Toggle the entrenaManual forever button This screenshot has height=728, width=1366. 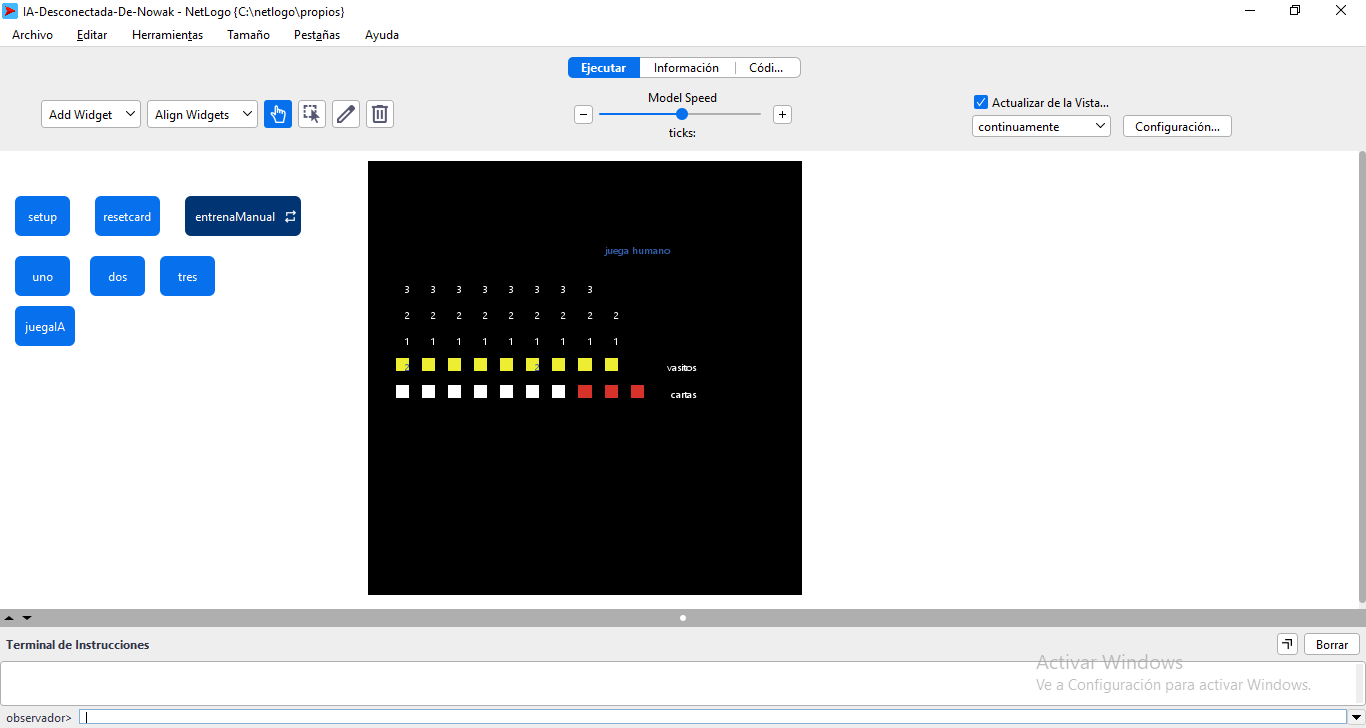(x=243, y=216)
